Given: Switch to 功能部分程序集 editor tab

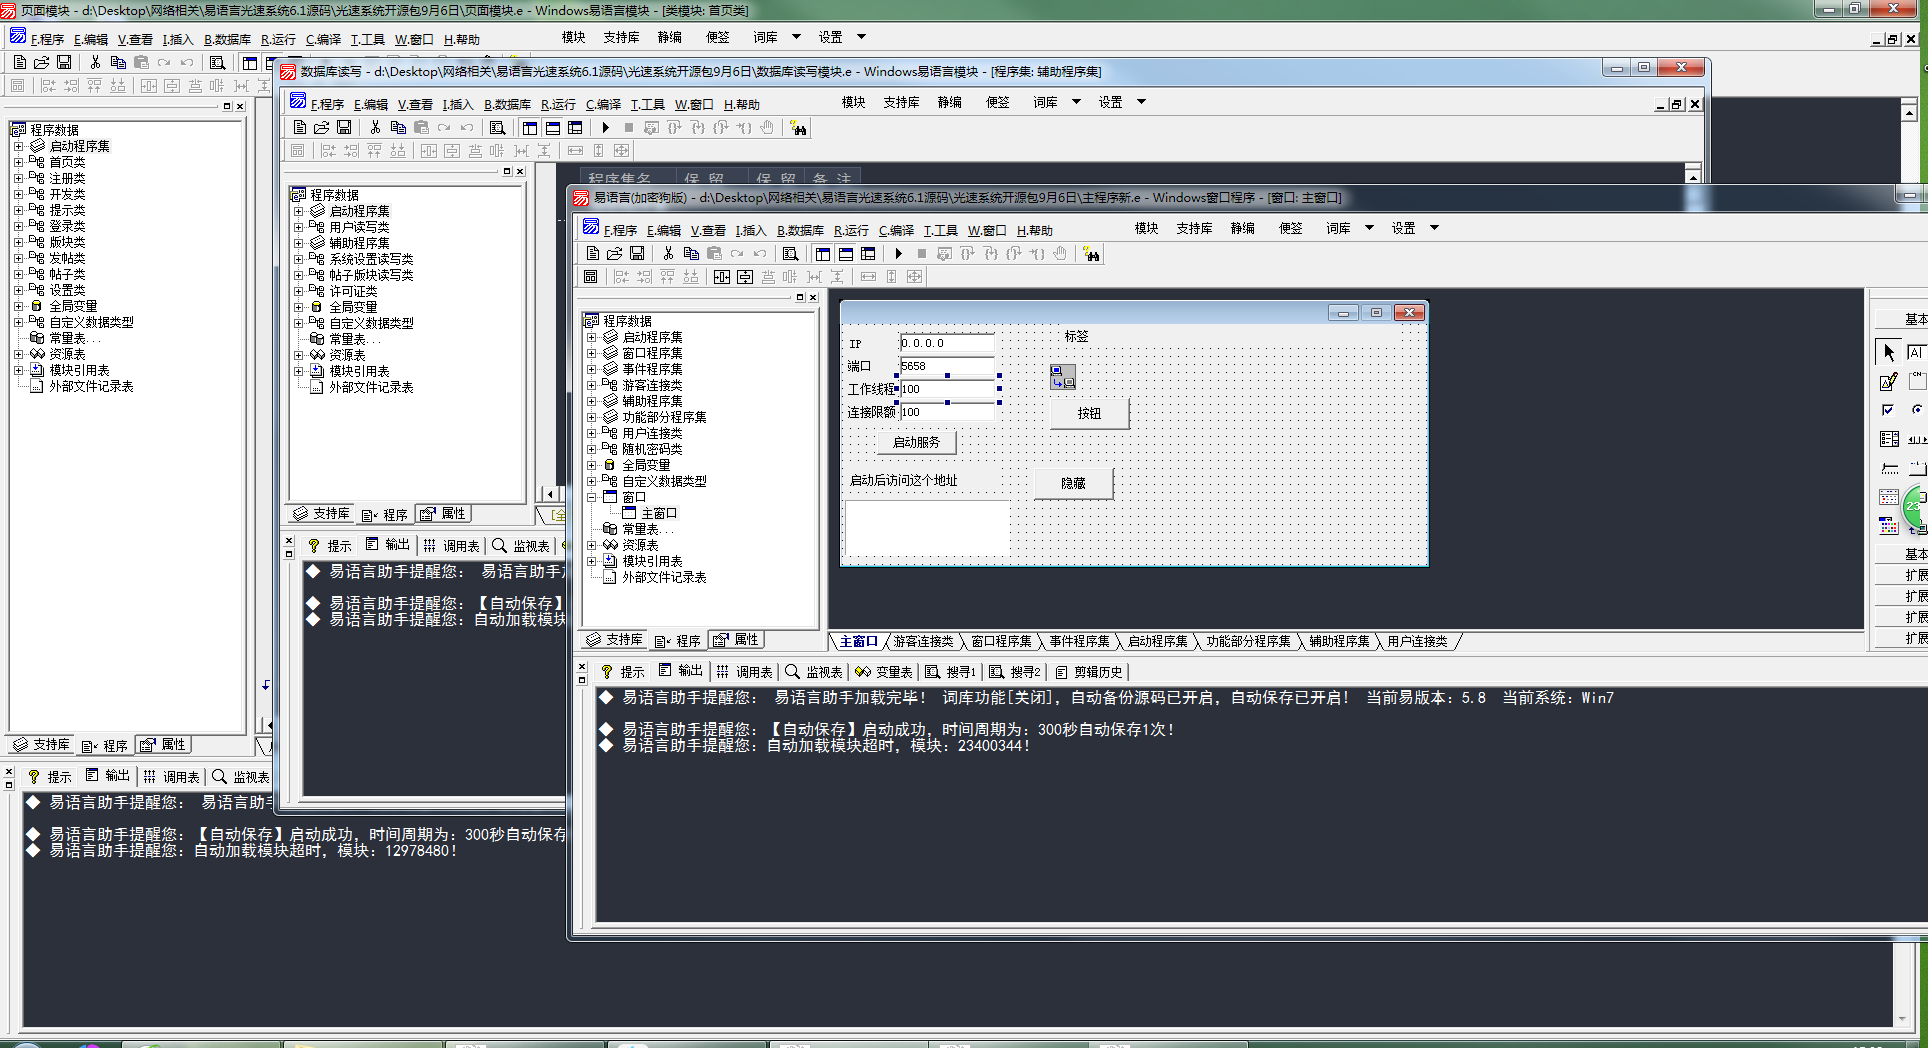Looking at the screenshot, I should (x=1248, y=641).
